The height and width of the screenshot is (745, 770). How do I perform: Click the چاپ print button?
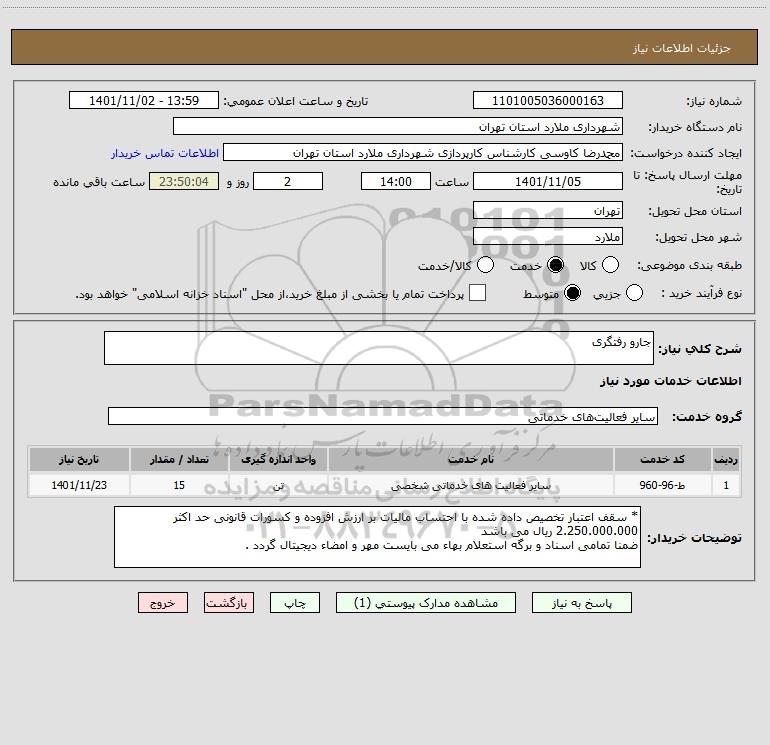pos(295,603)
